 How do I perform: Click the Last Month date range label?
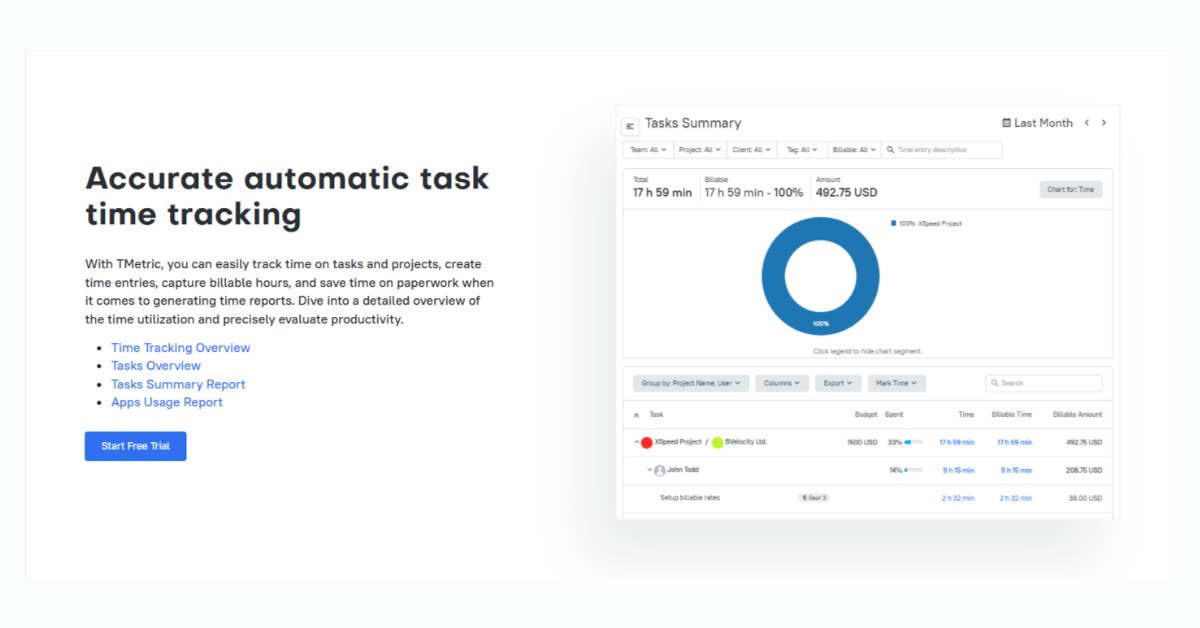pyautogui.click(x=1043, y=123)
